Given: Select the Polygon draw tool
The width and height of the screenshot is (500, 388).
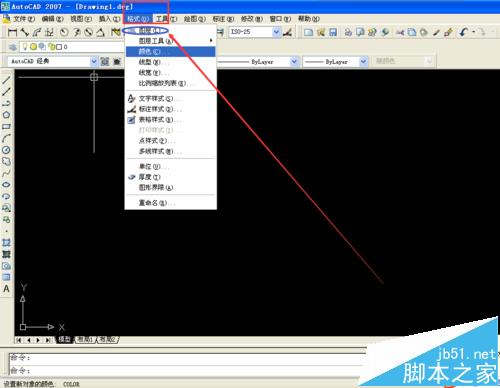Looking at the screenshot, I should tap(6, 115).
